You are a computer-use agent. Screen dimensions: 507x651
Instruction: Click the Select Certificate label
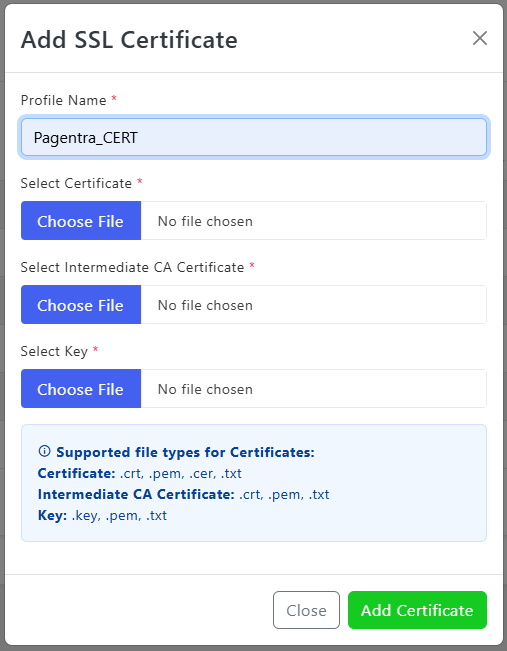[76, 183]
